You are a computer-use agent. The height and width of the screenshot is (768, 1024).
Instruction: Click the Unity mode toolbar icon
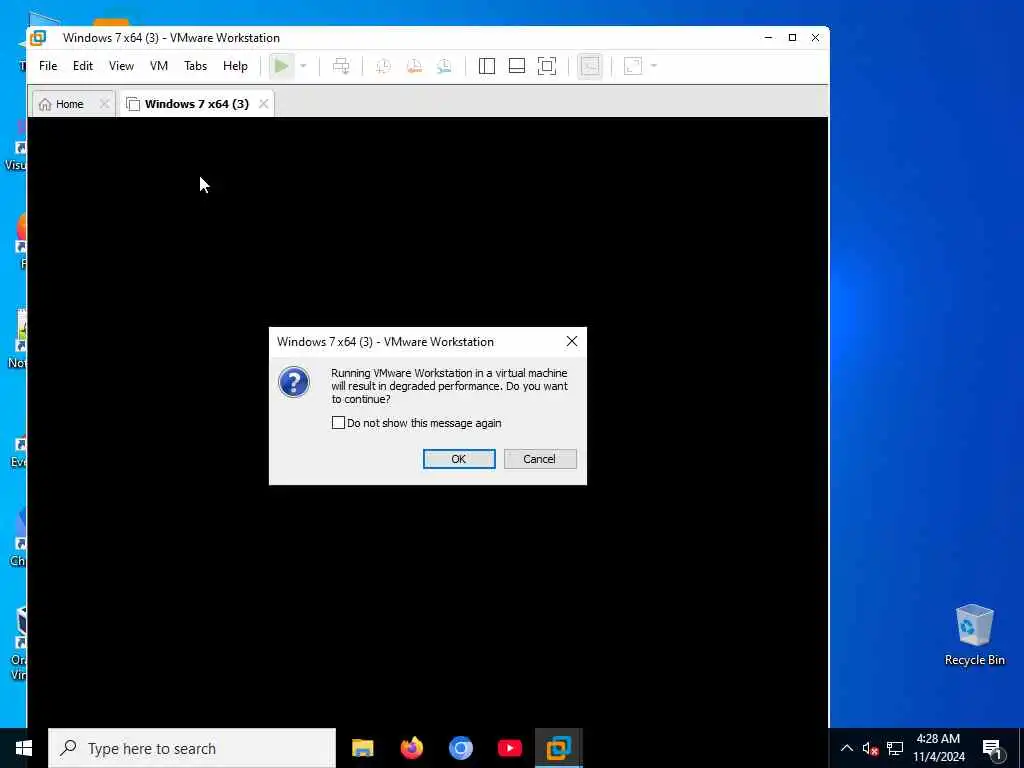pos(590,66)
